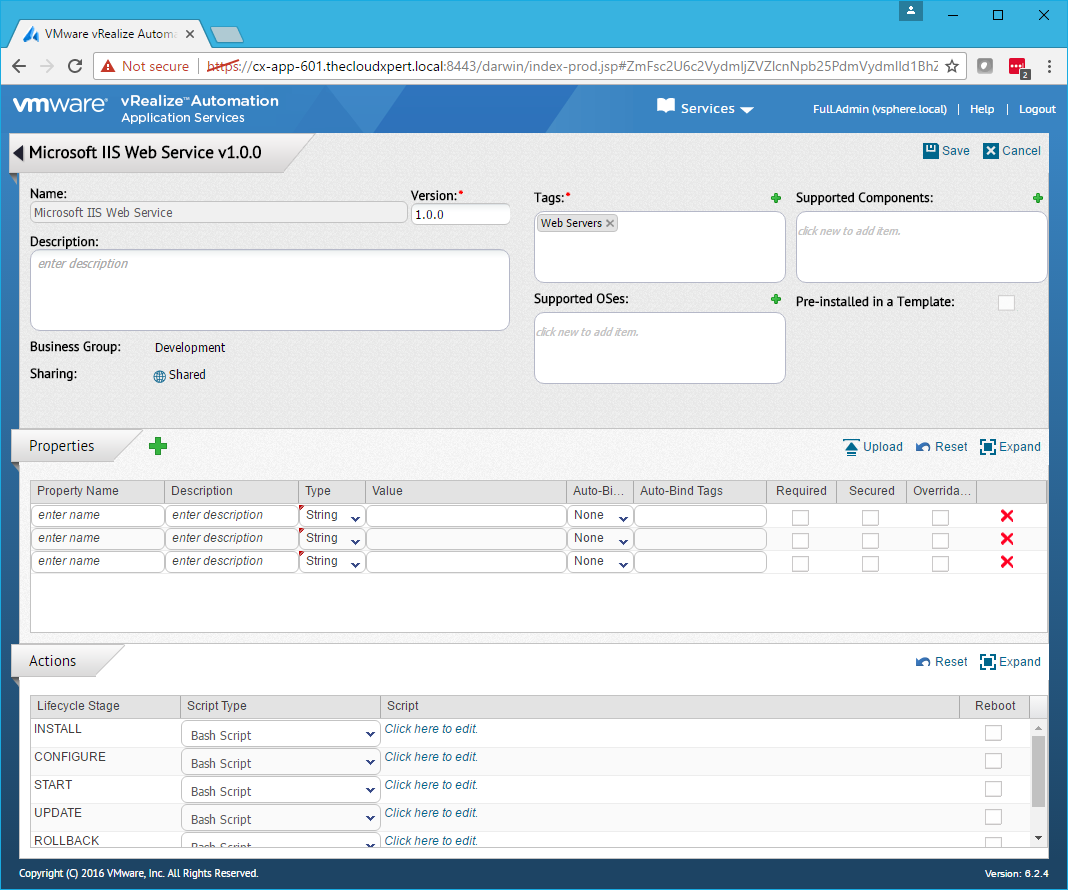Add a Supported OSes item via plus
The image size is (1068, 890).
click(776, 299)
